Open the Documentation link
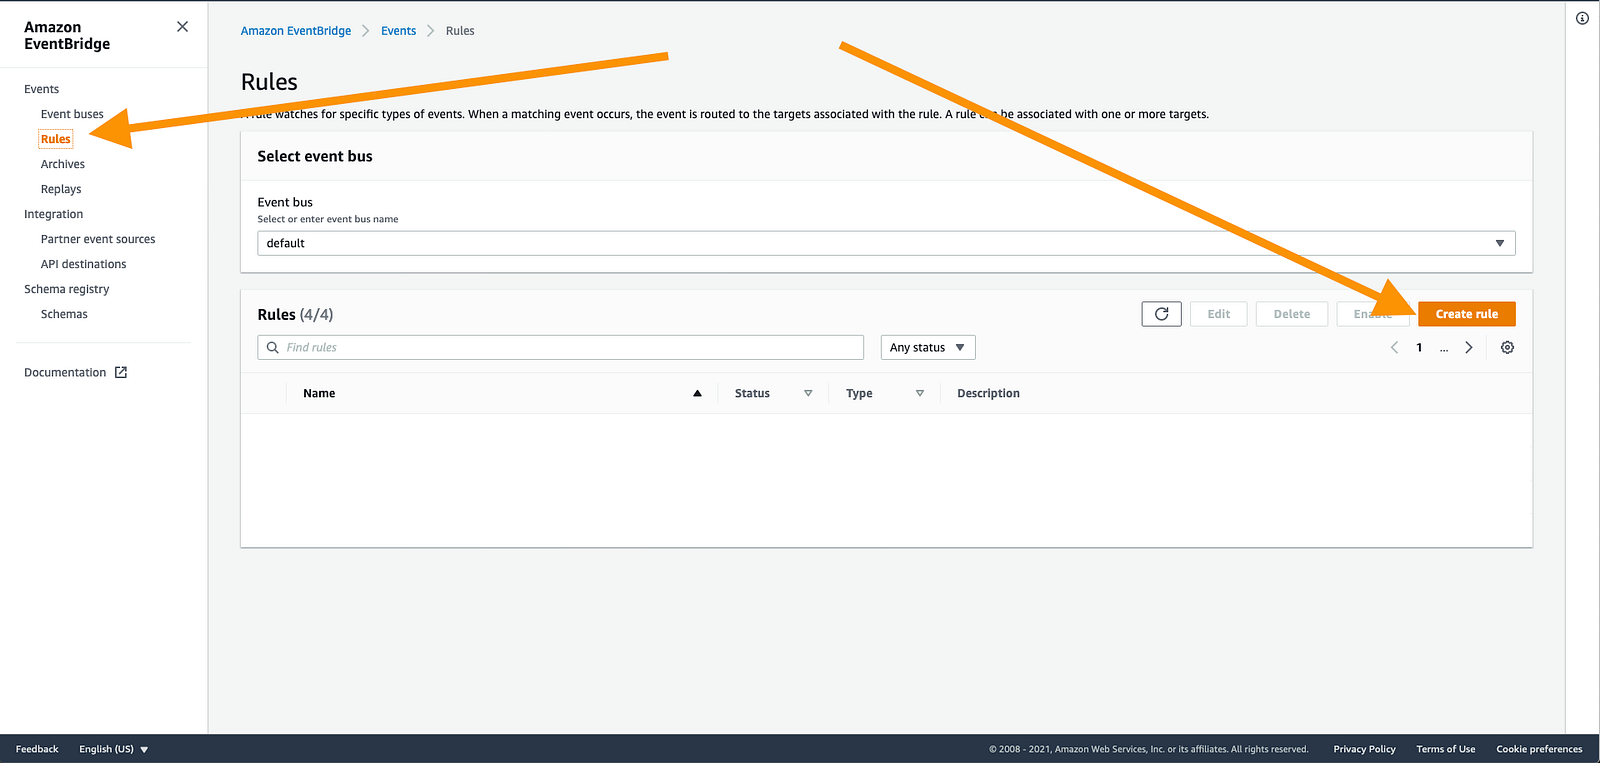 pos(65,372)
